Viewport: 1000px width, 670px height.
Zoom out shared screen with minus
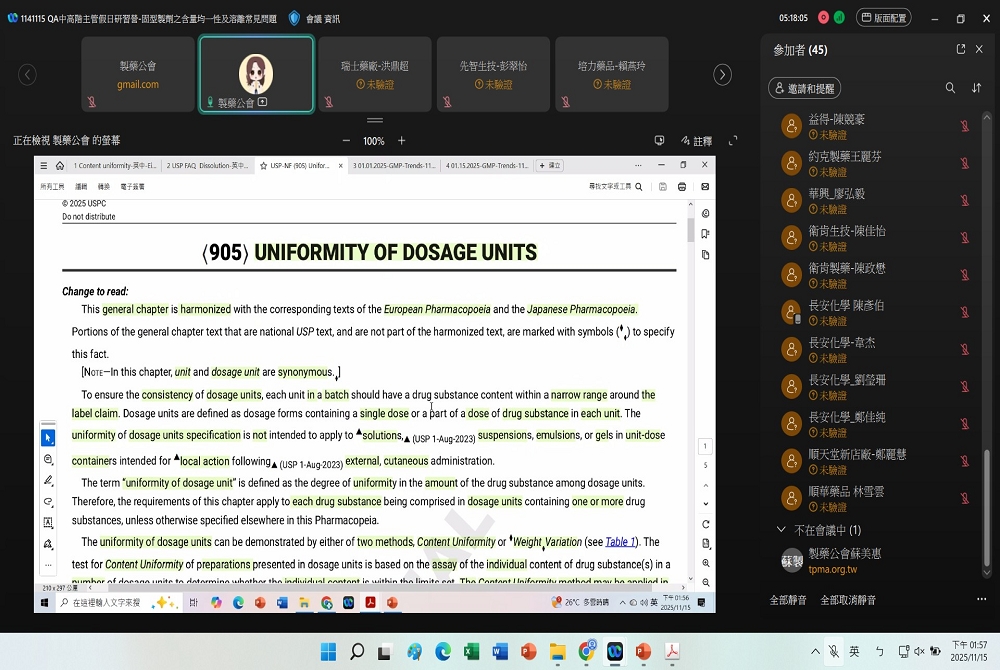click(346, 141)
